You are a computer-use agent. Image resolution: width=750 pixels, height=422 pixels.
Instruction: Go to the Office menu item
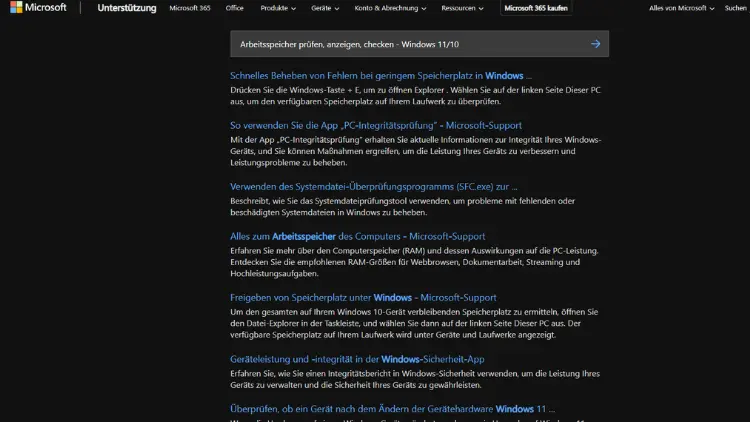coord(234,8)
